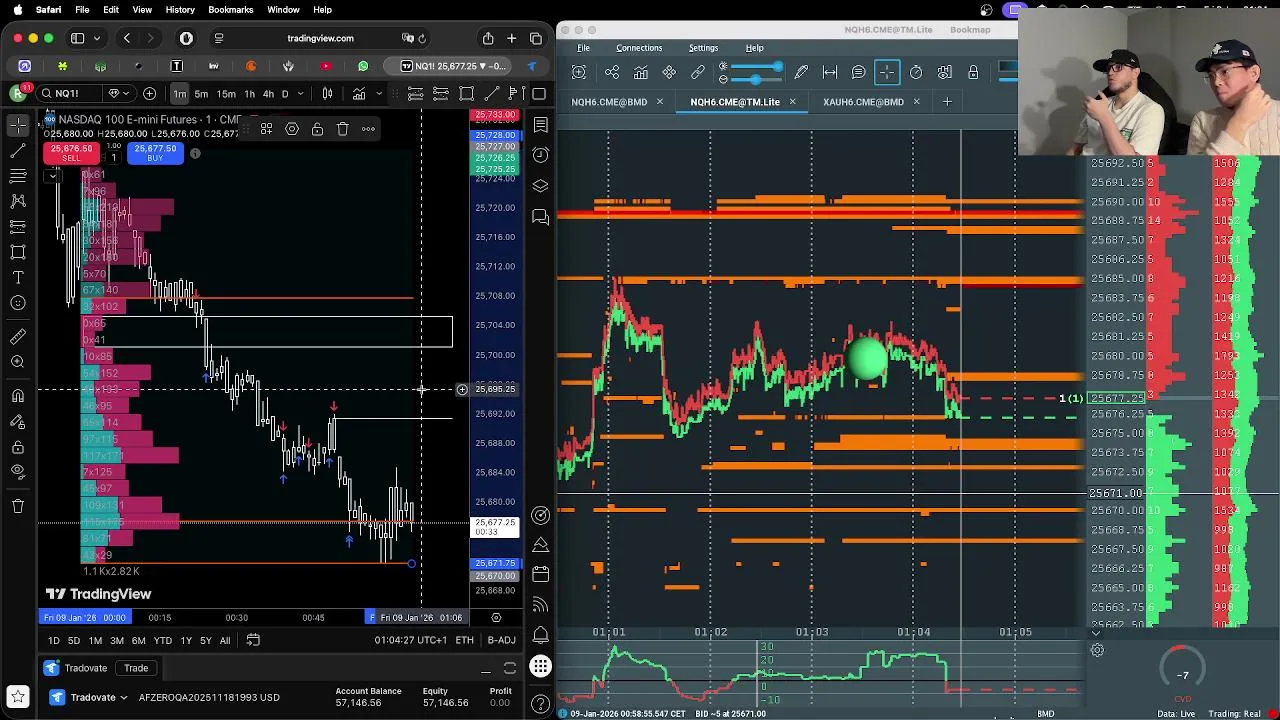Viewport: 1280px width, 720px height.
Task: Open more options dots in floating drawing toolbar
Action: point(368,129)
